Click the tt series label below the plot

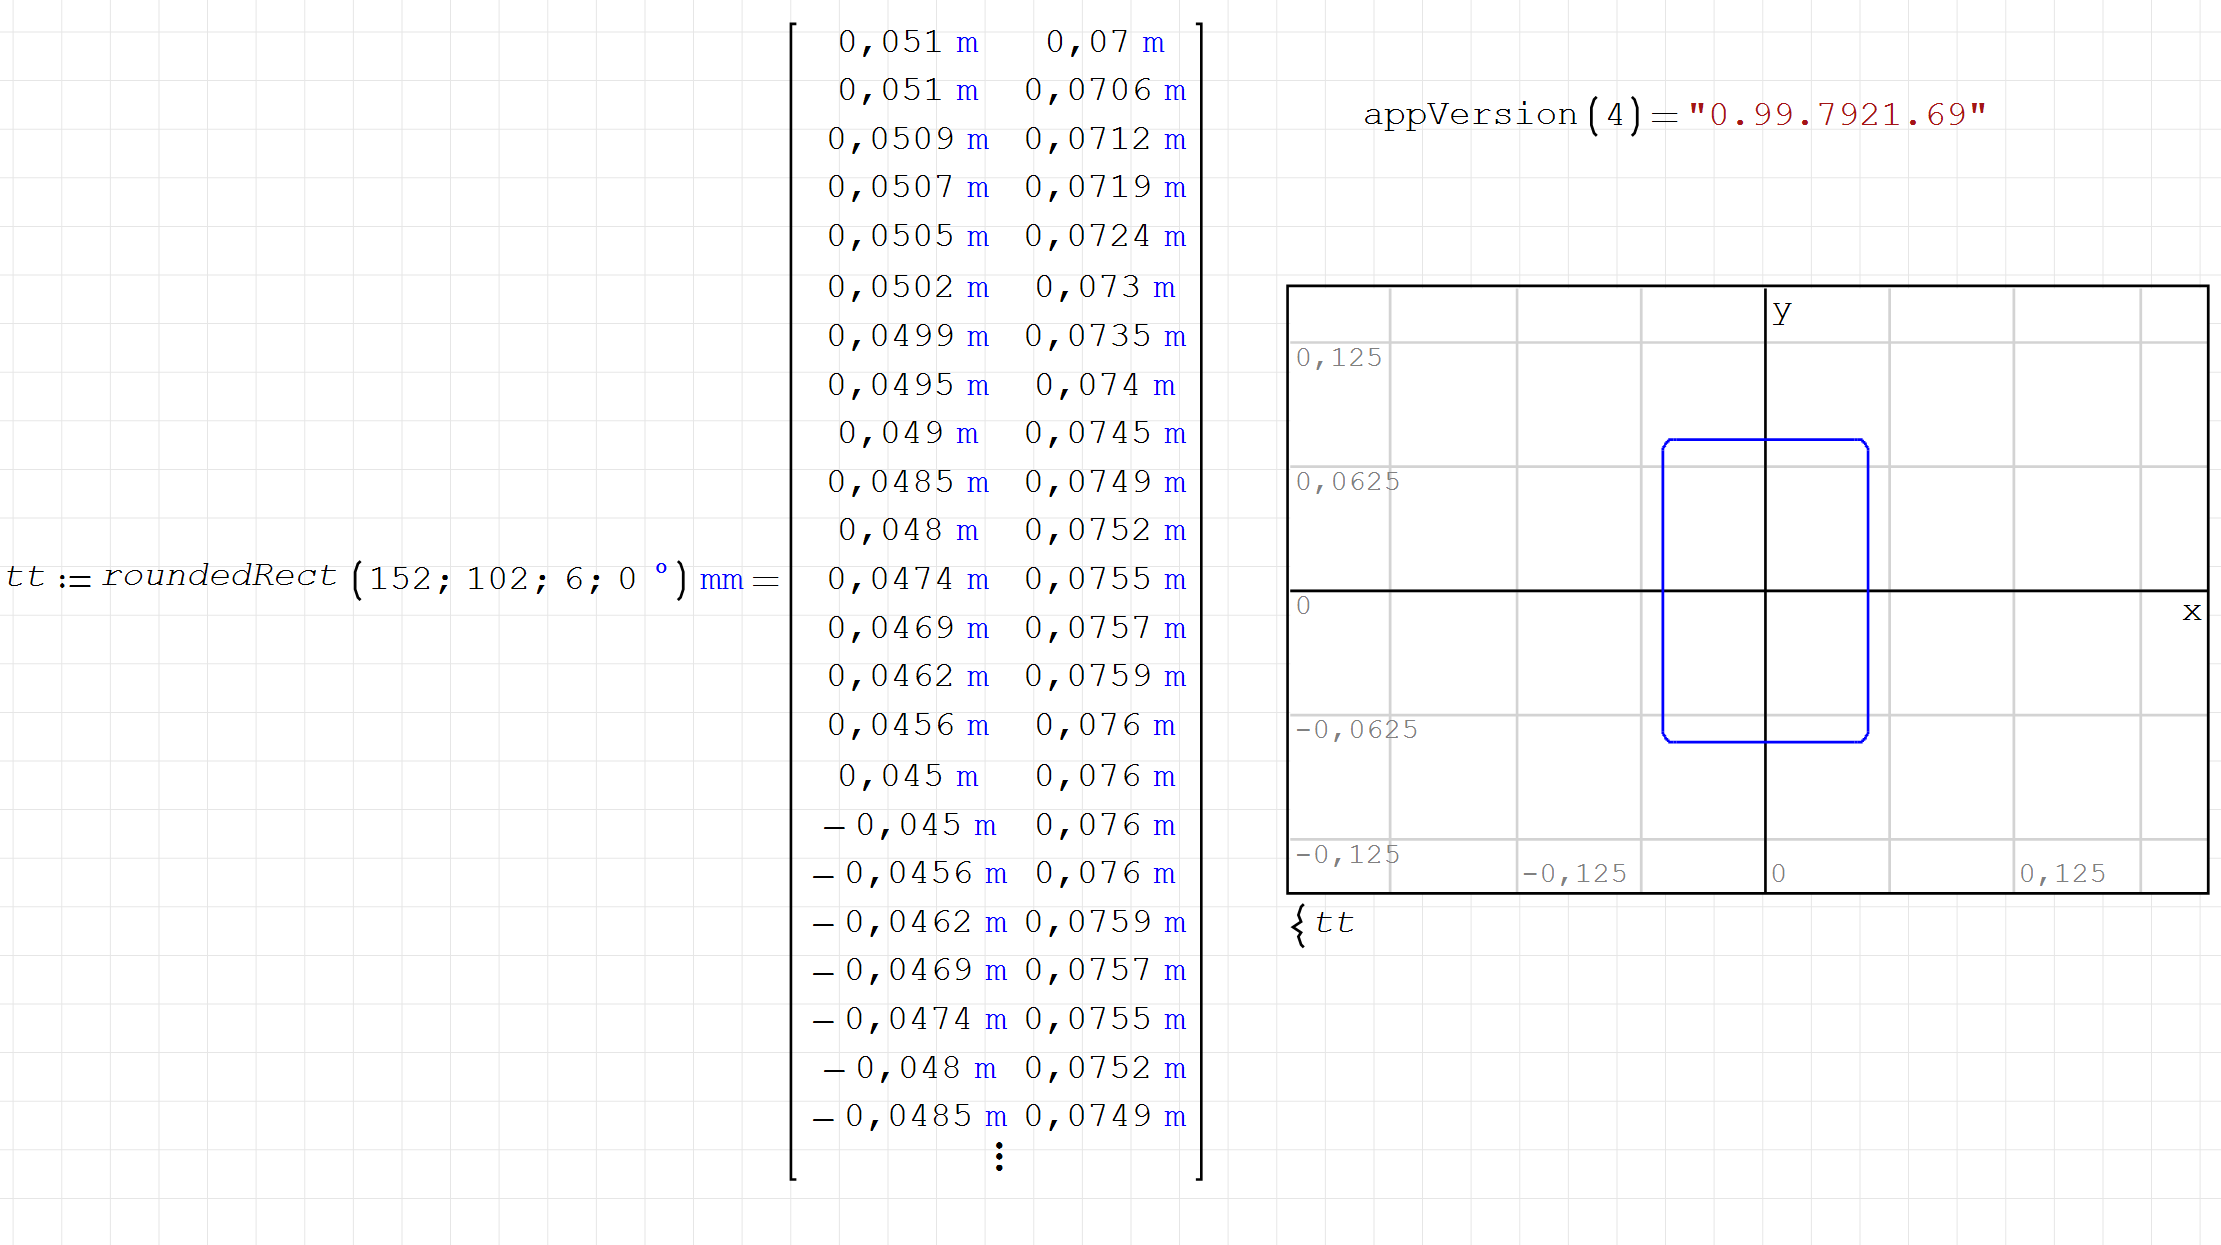(1334, 922)
